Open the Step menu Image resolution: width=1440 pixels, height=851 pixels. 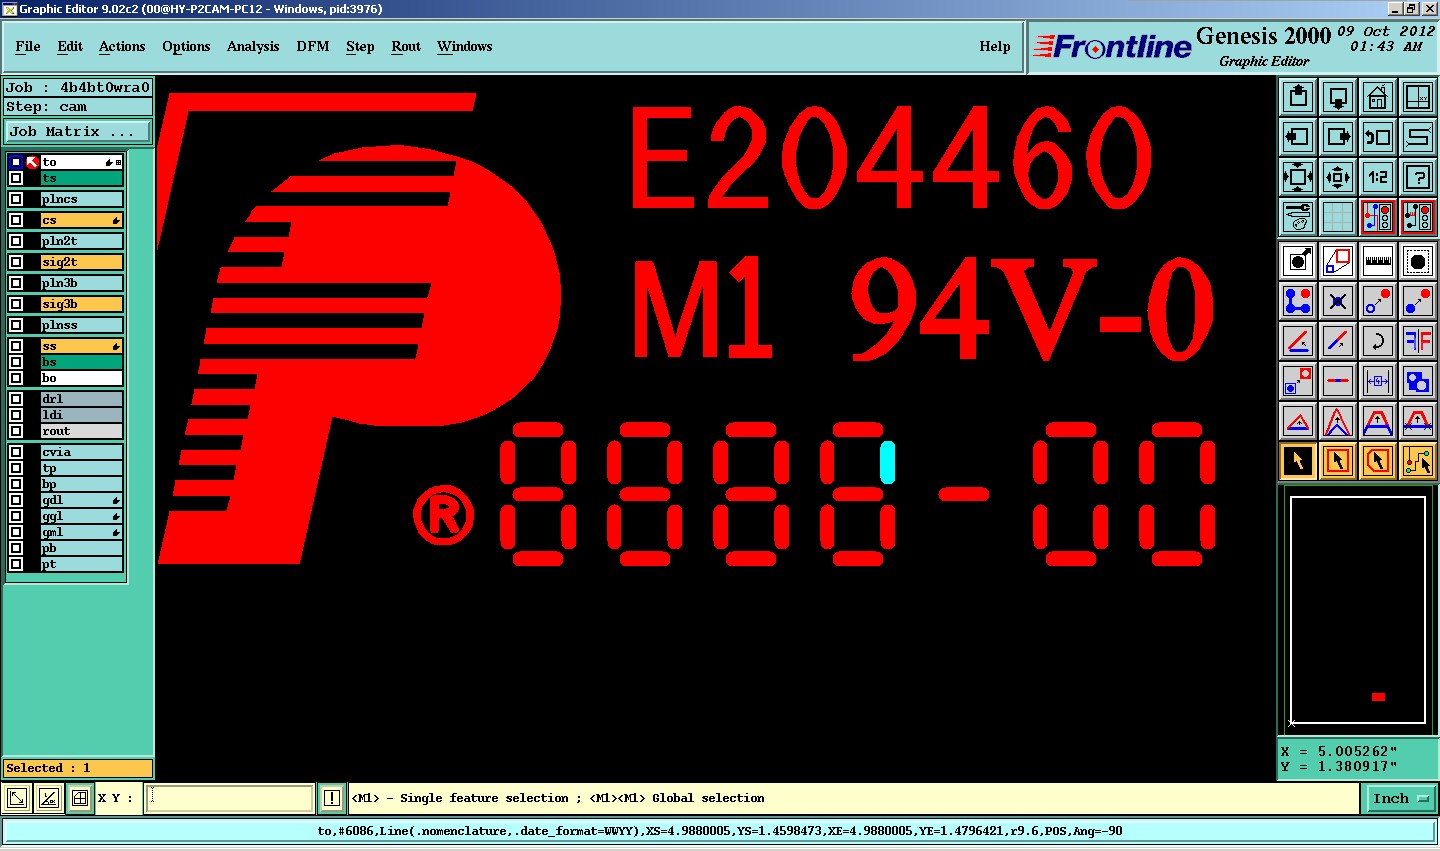coord(360,46)
